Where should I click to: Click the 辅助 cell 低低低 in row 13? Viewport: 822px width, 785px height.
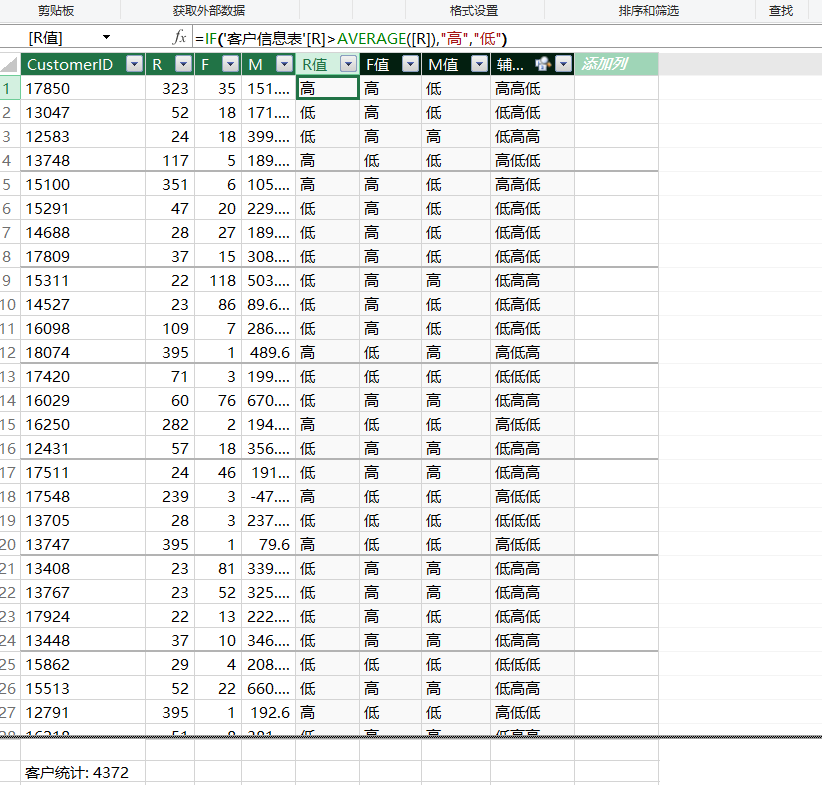point(532,377)
